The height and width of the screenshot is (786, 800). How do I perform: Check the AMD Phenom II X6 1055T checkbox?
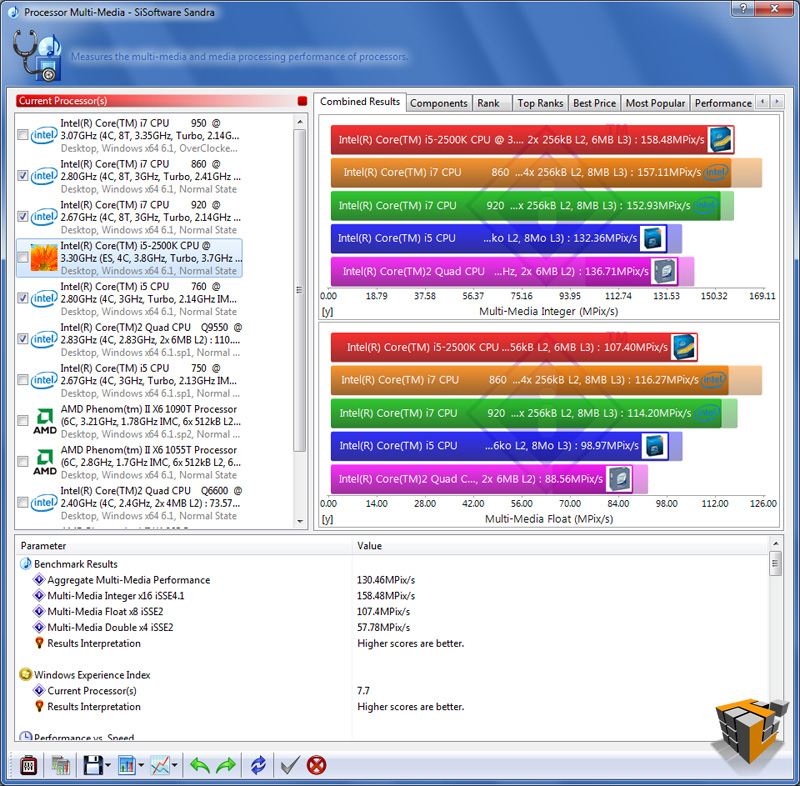pyautogui.click(x=22, y=461)
